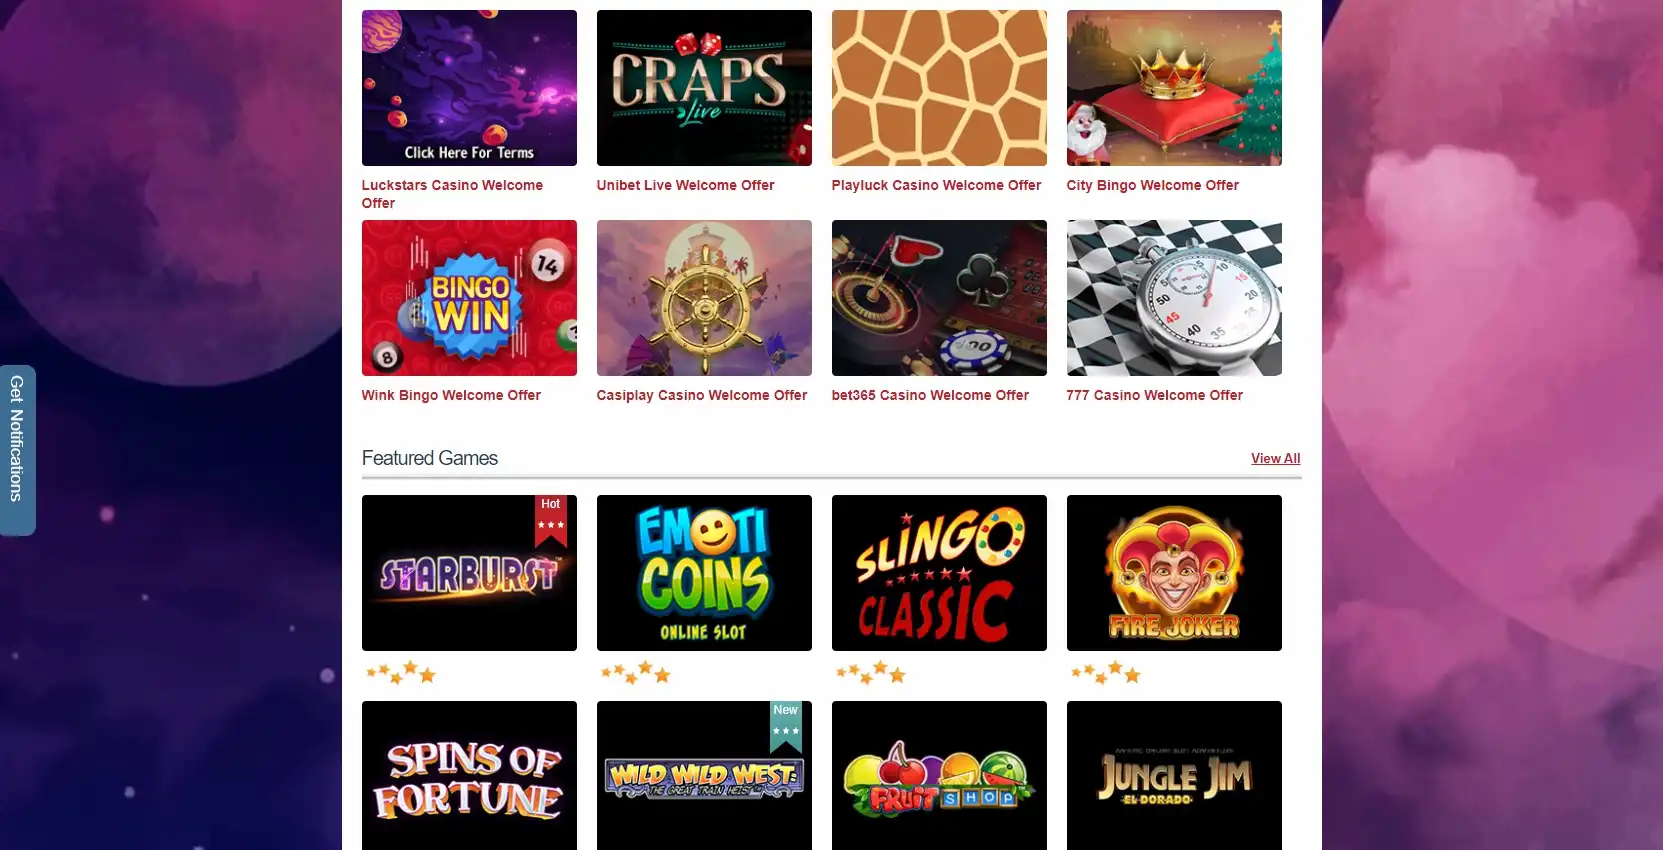1663x850 pixels.
Task: Open the Get Notifications side tab
Action: point(17,450)
